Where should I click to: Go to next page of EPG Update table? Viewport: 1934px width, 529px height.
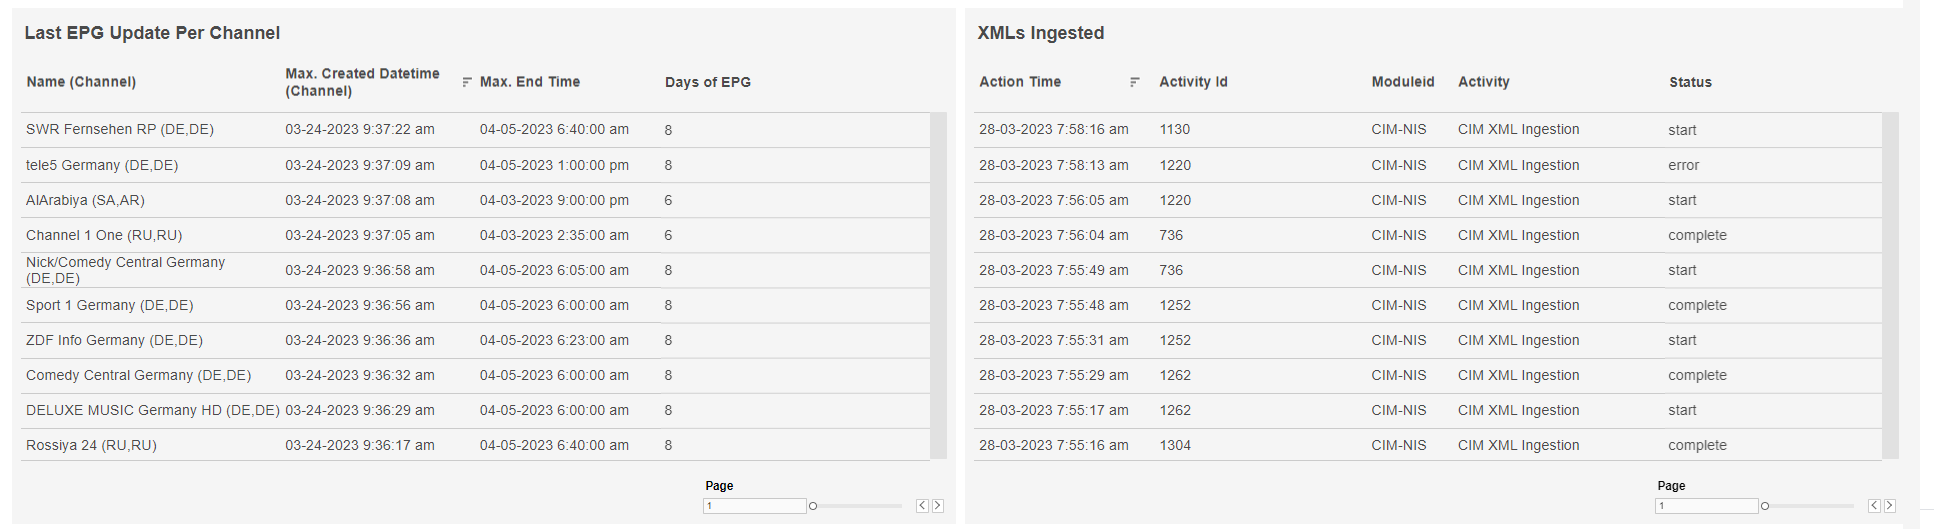[x=938, y=506]
